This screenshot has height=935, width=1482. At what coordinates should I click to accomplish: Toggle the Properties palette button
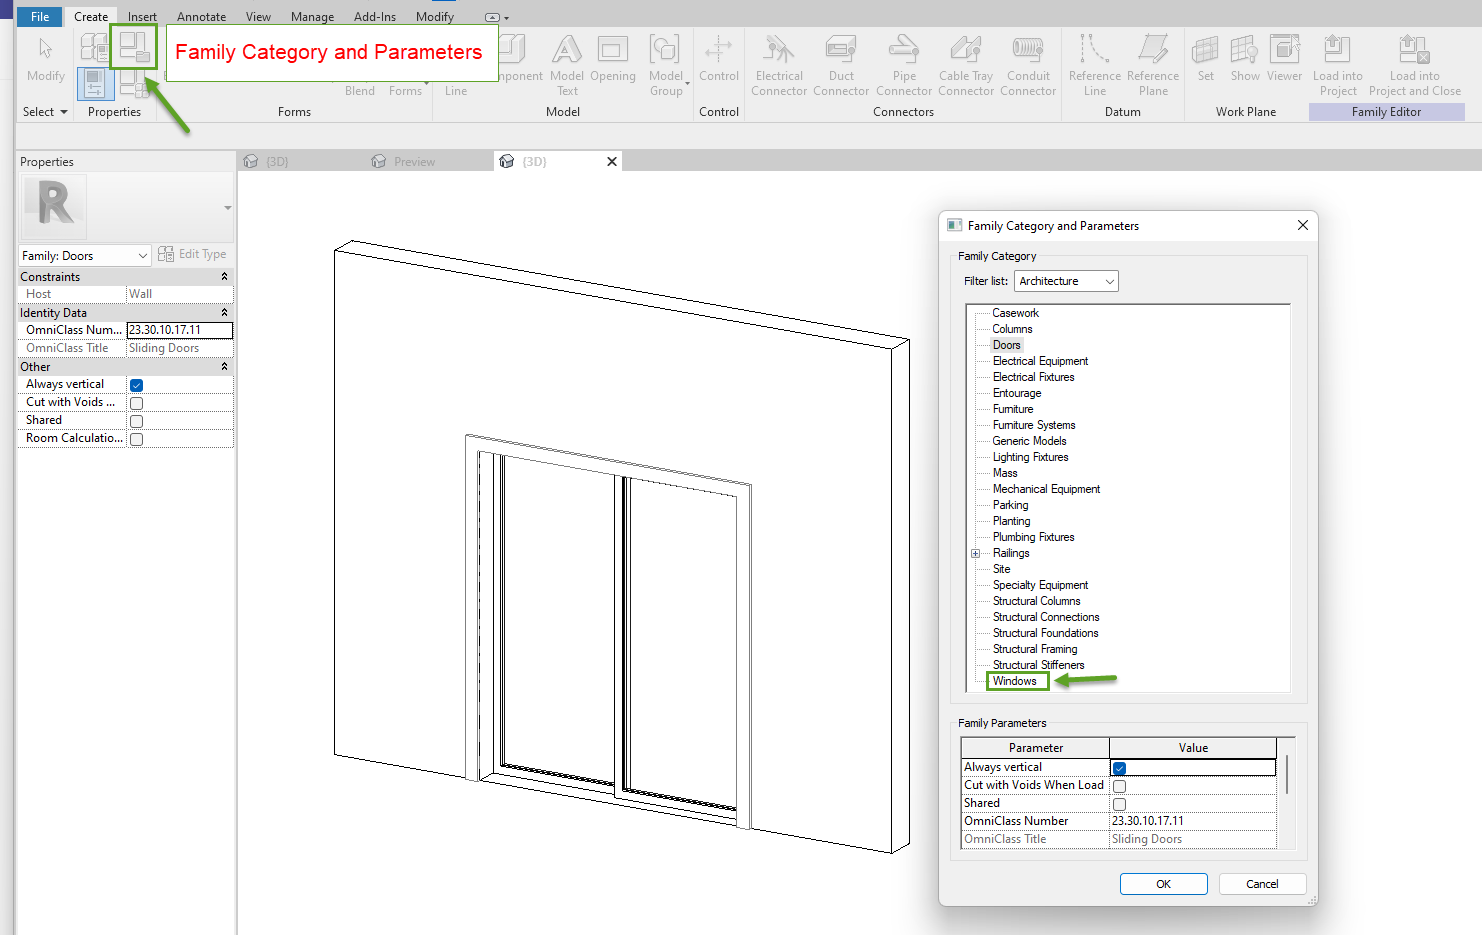pos(95,84)
